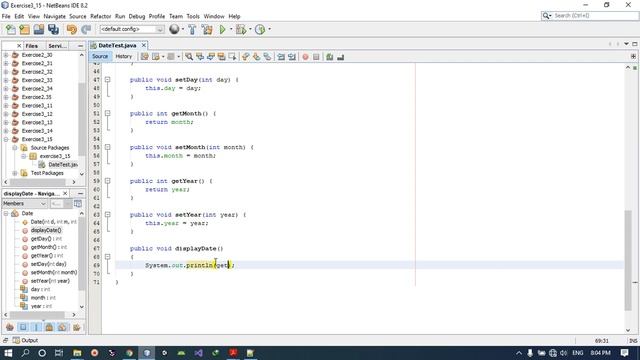This screenshot has height=360, width=640.
Task: Open the Navigate menu
Action: click(54, 16)
